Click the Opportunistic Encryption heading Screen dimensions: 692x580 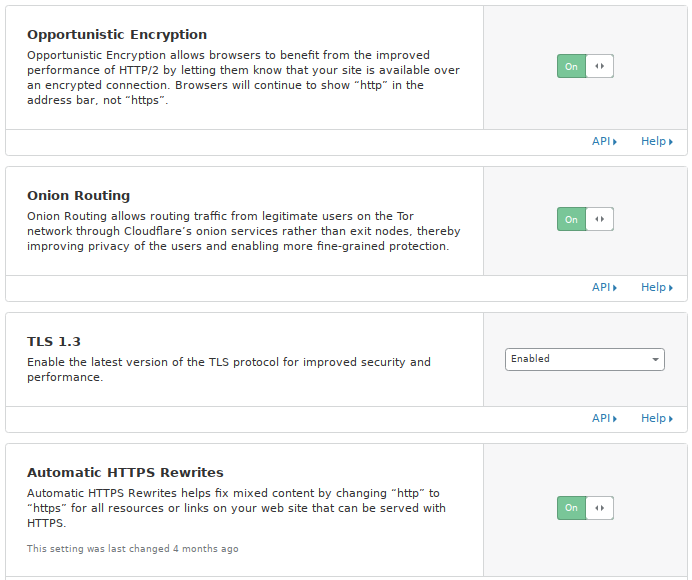point(117,35)
